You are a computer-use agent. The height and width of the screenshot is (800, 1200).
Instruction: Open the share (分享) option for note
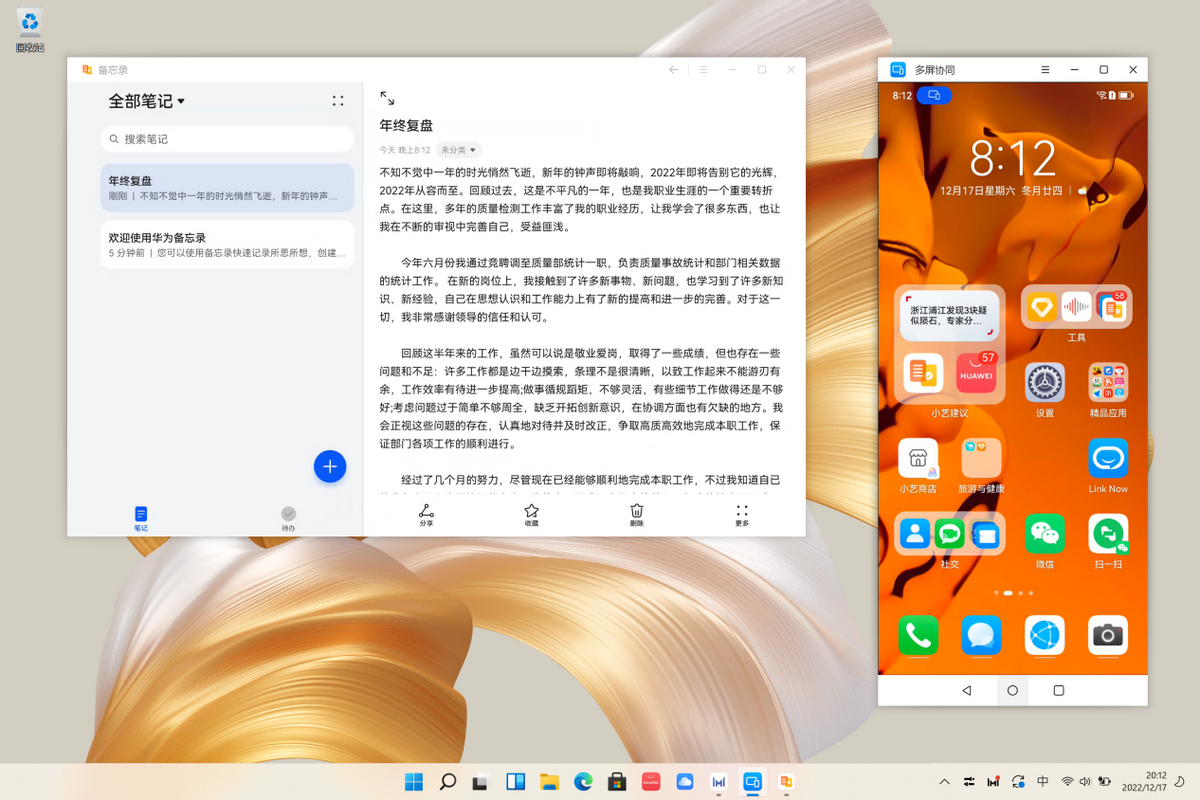[426, 515]
